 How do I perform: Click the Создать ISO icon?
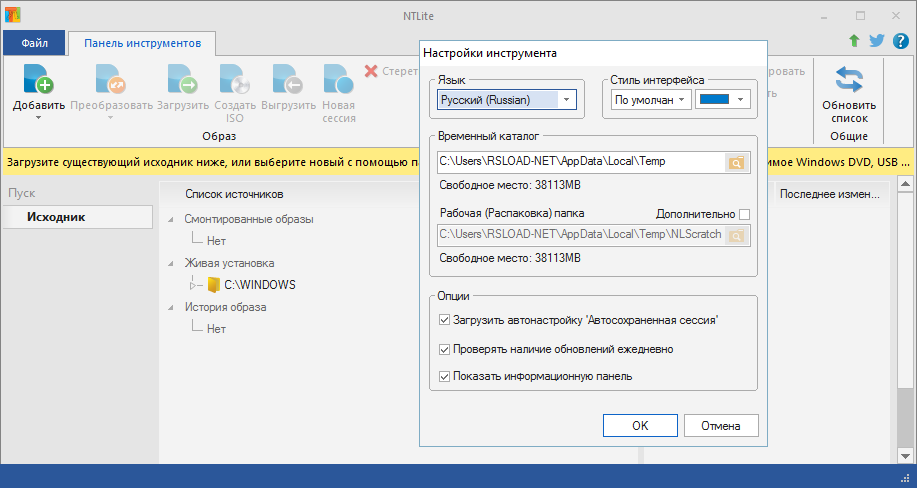(x=235, y=79)
